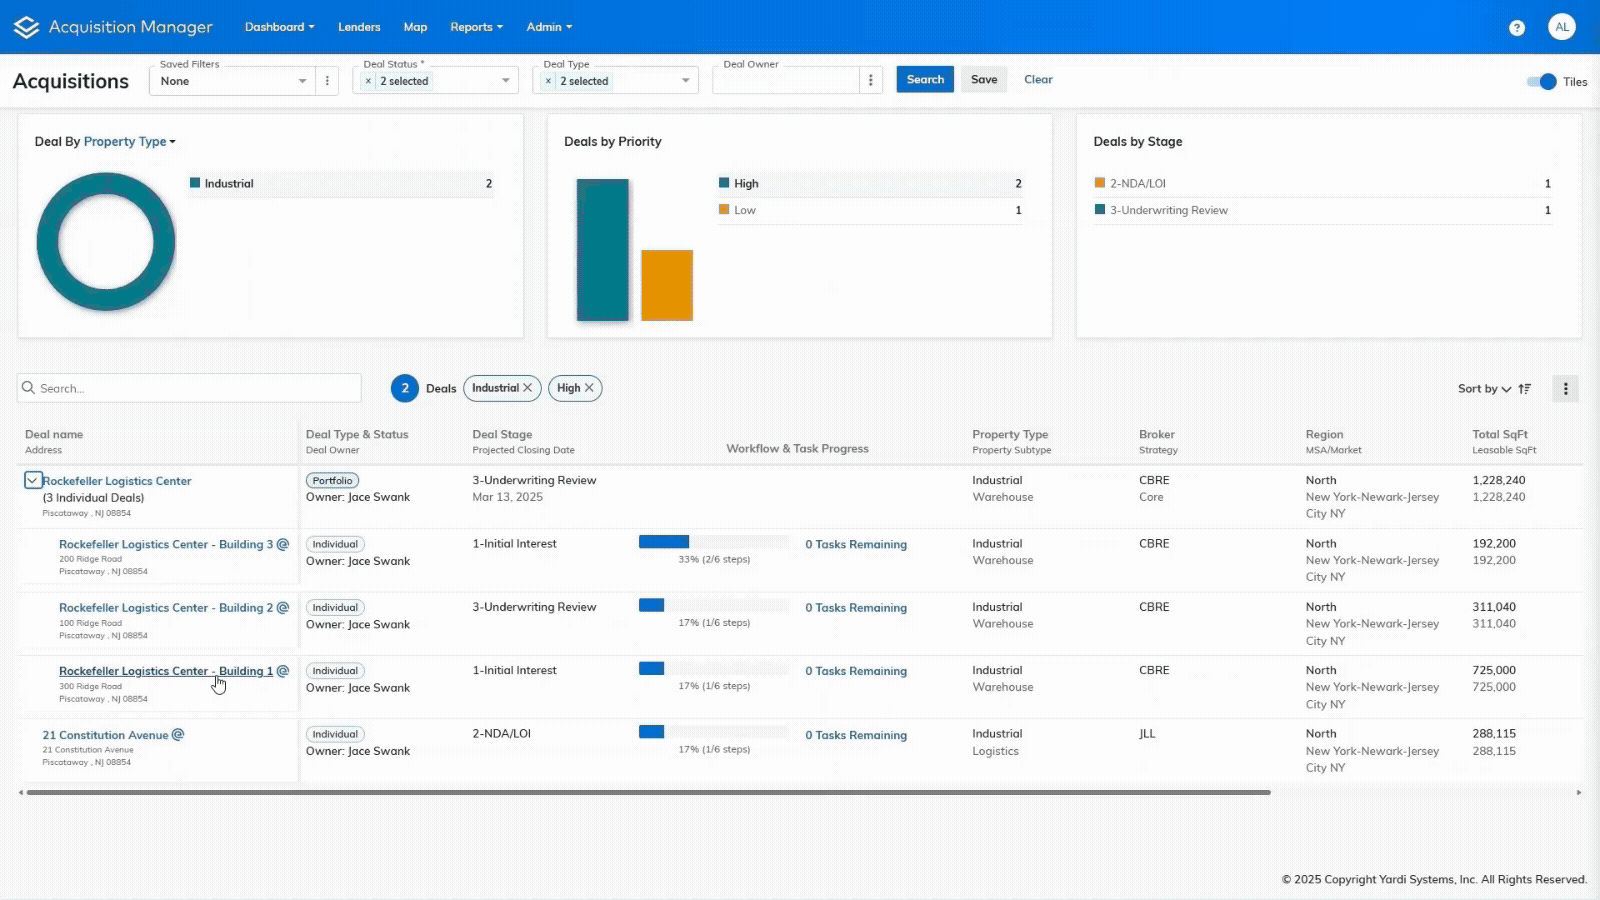The height and width of the screenshot is (900, 1600).
Task: Click the teal High priority bar
Action: click(x=603, y=250)
